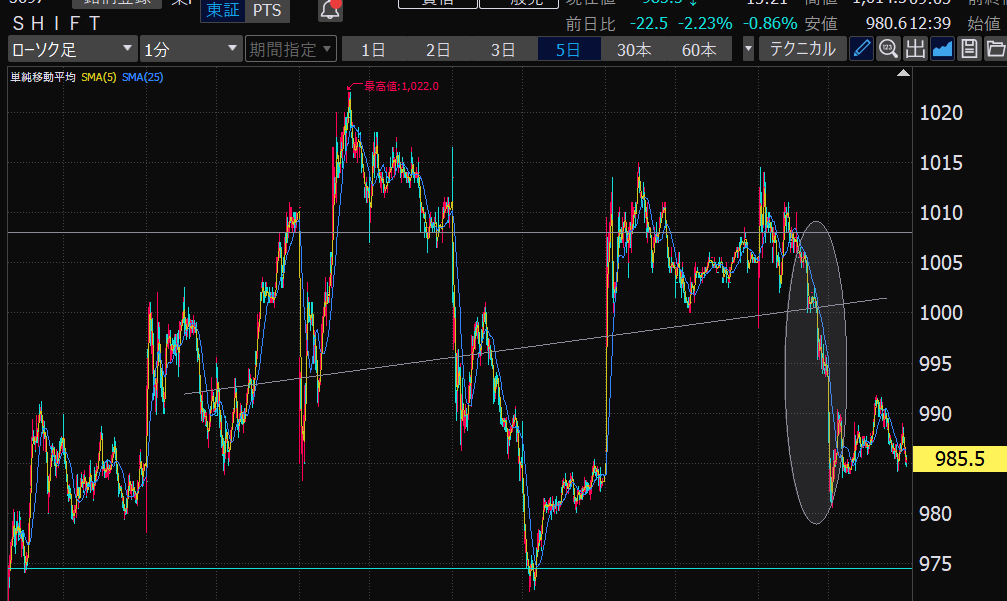The image size is (1007, 601).
Task: Click the yellow 985.5 current price label
Action: click(959, 459)
